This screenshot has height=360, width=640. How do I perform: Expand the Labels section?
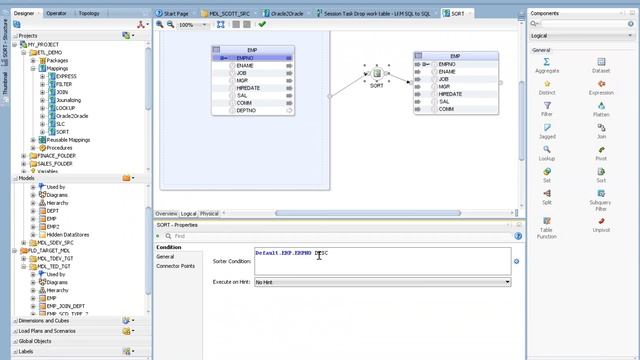(x=16, y=351)
